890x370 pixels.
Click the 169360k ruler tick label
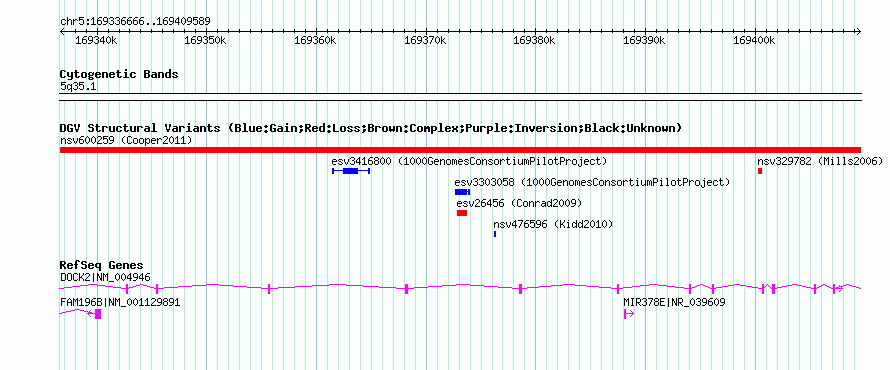click(316, 41)
